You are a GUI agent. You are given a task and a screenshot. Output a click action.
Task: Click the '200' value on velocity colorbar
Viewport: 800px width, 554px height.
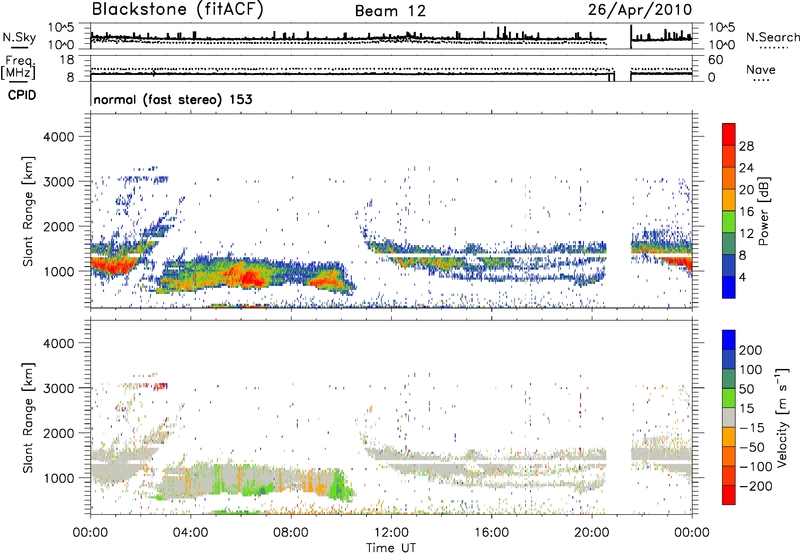(x=751, y=350)
